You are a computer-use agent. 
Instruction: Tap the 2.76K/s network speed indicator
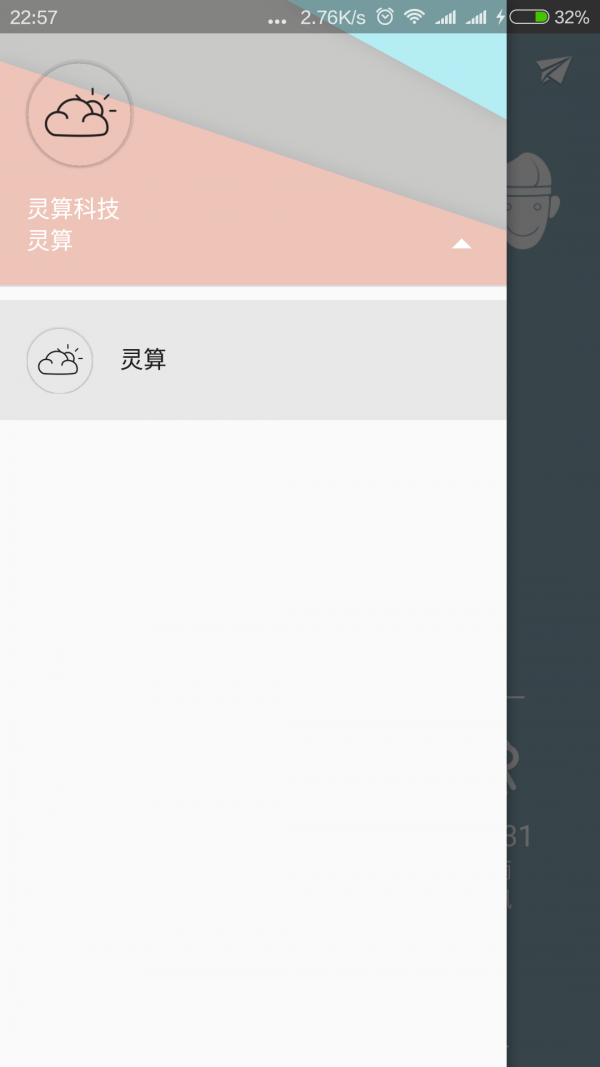coord(333,17)
